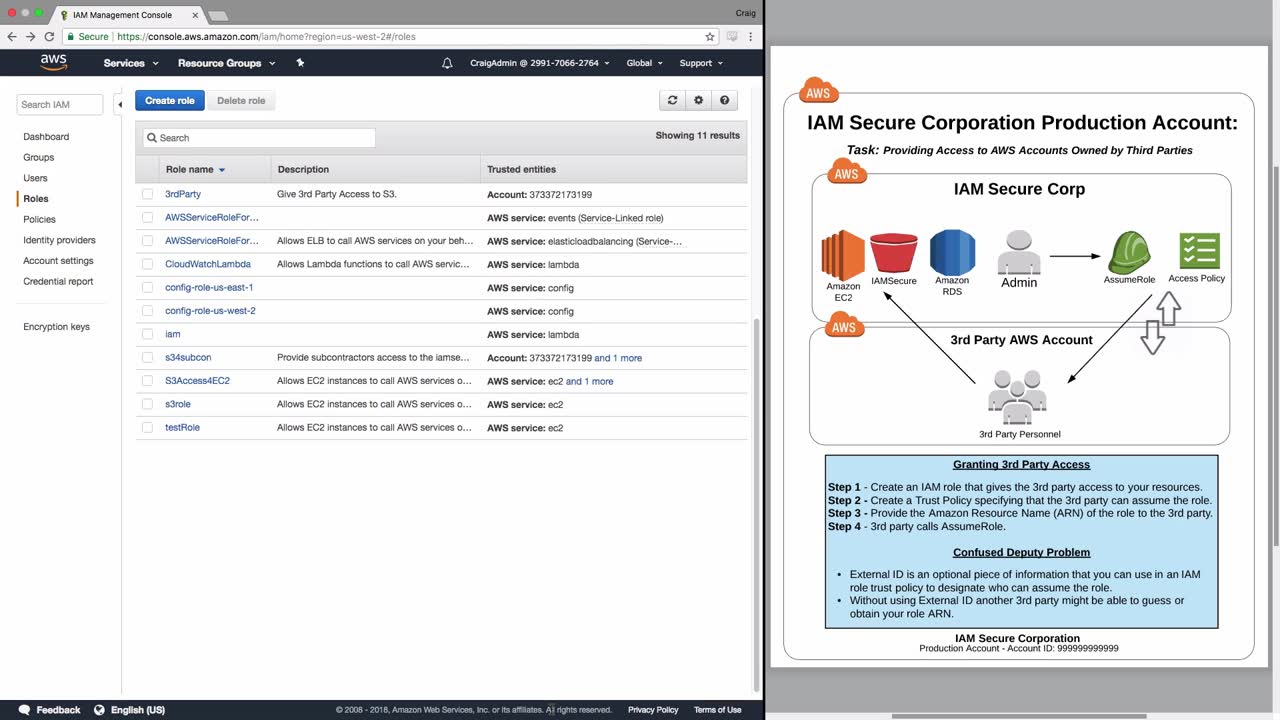This screenshot has height=720, width=1280.
Task: Select the s34subcon role checkbox
Action: click(148, 358)
